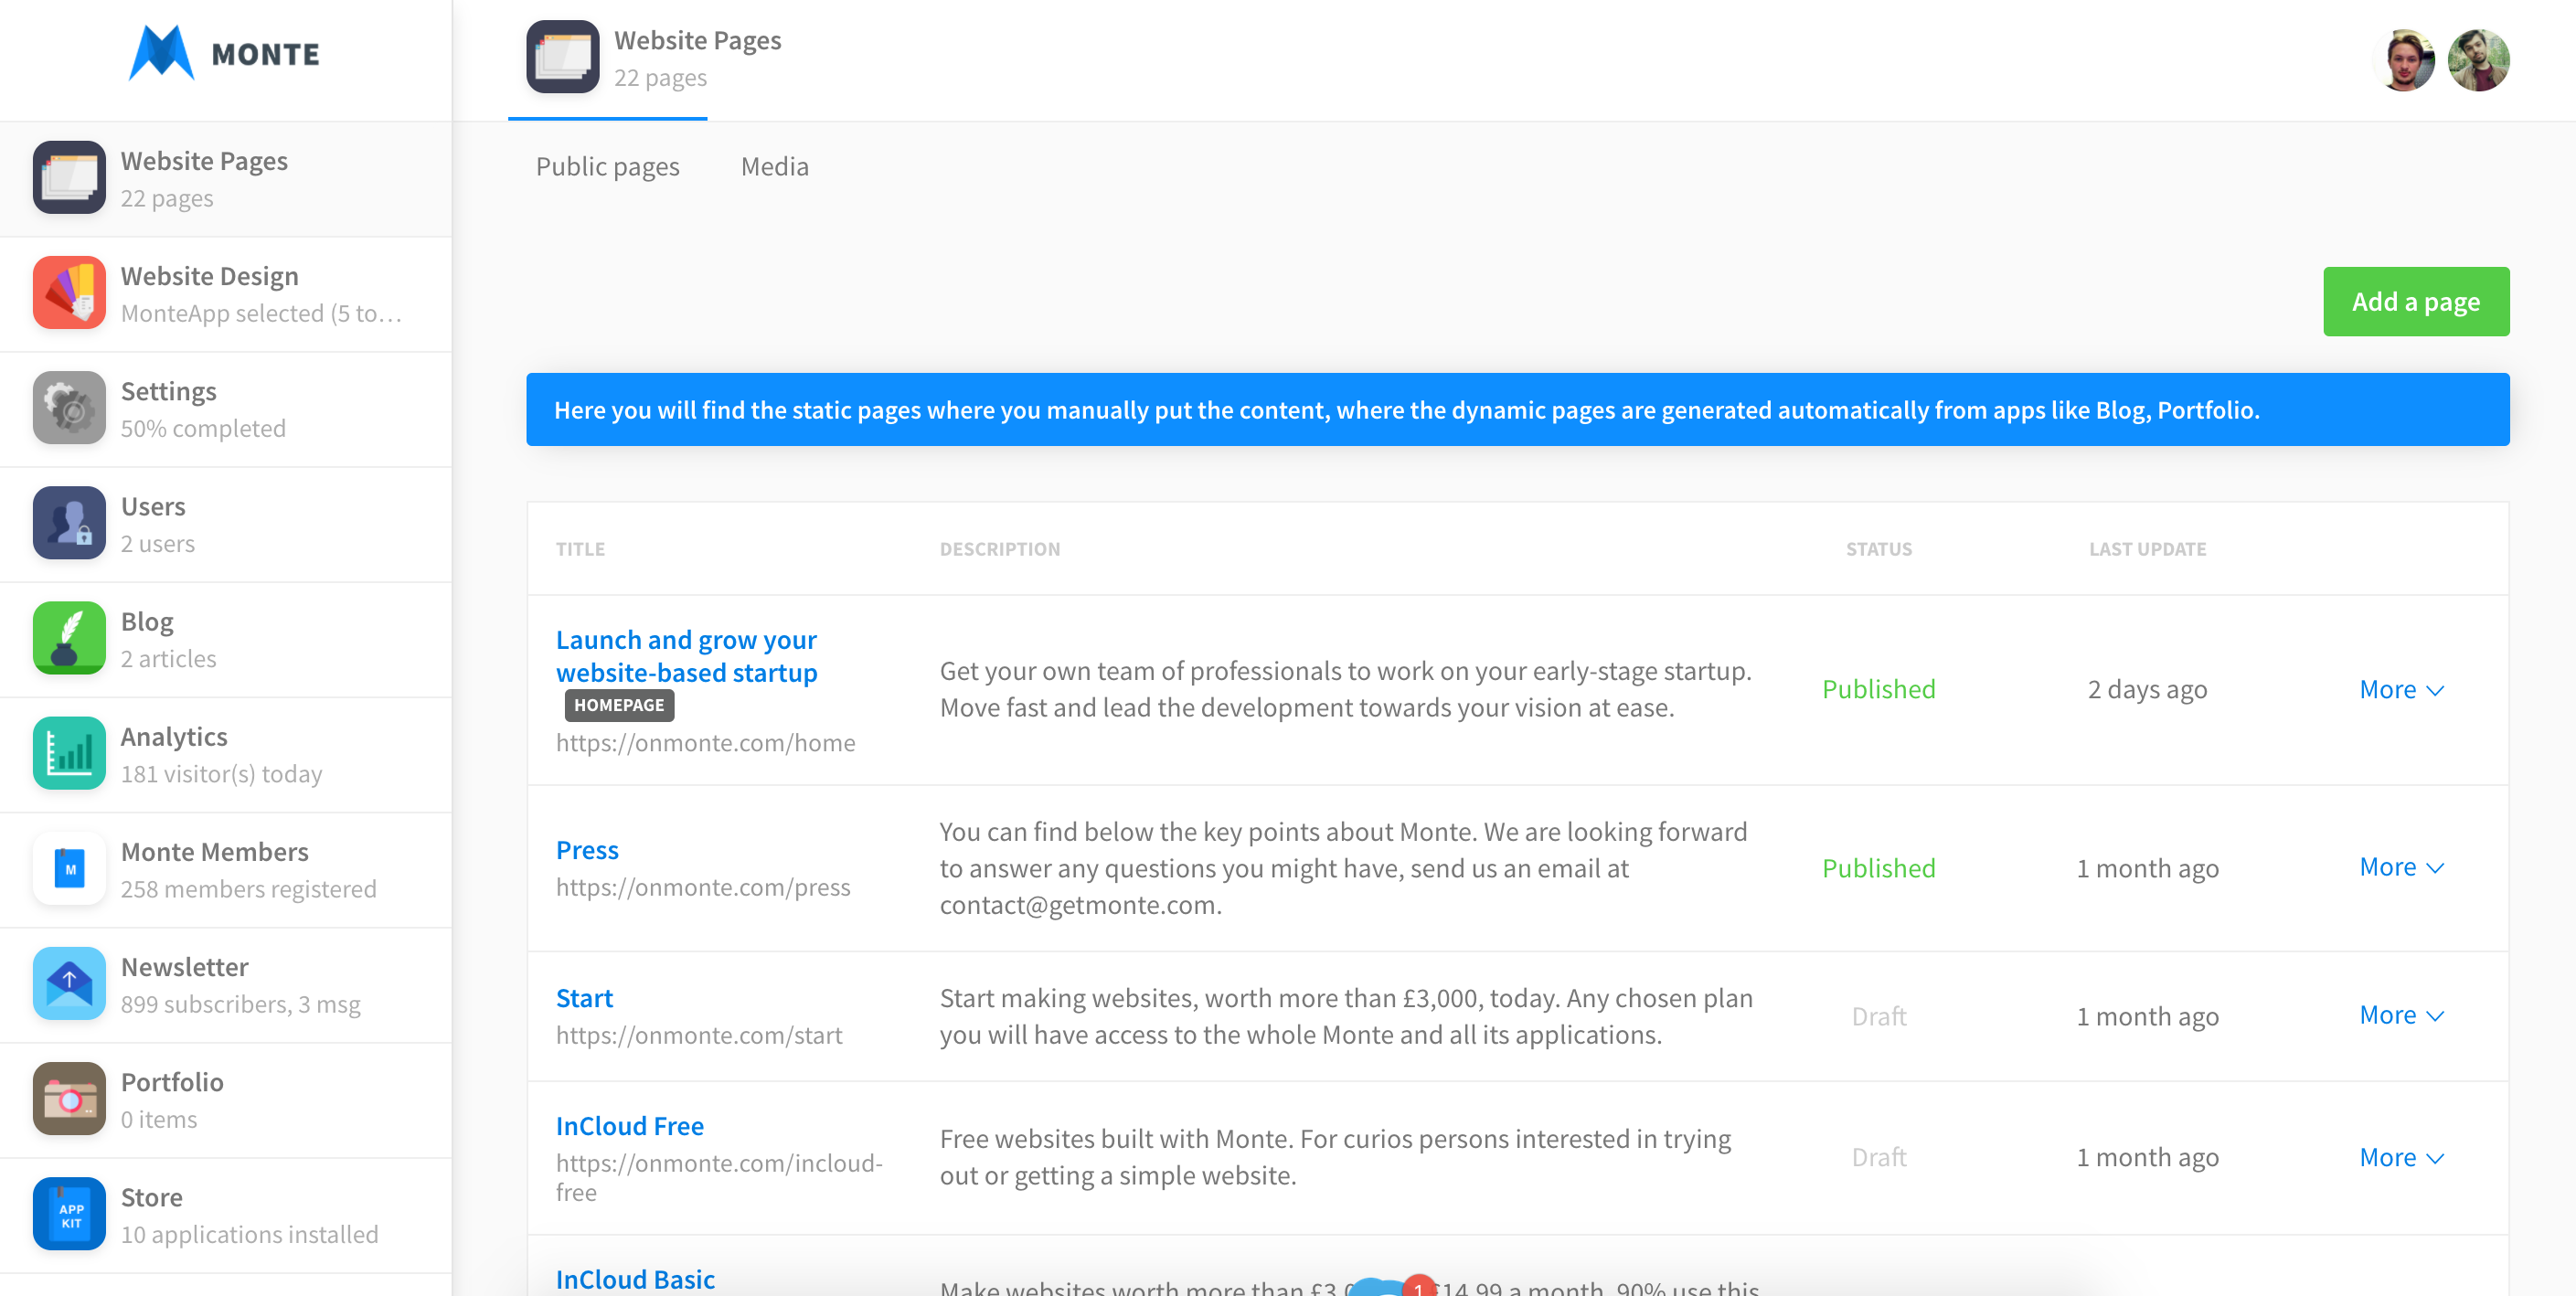
Task: Click the TITLE column header
Action: pos(581,549)
